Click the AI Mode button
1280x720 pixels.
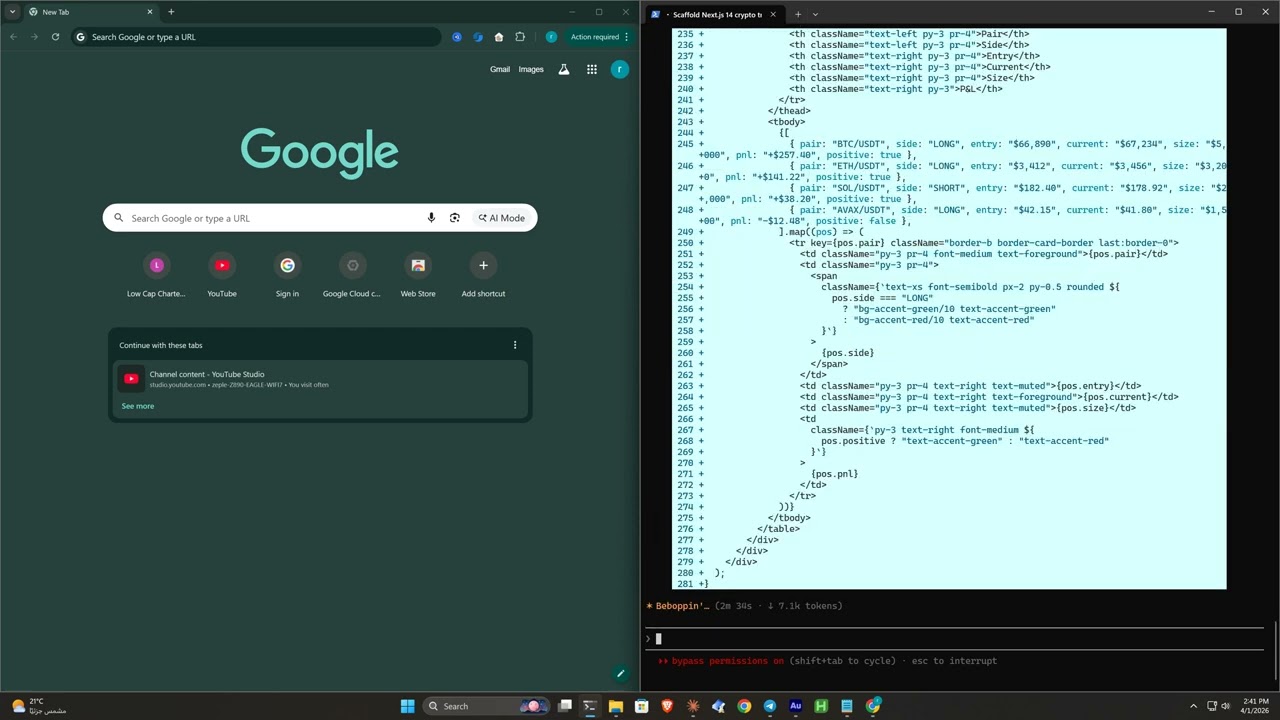coord(501,218)
